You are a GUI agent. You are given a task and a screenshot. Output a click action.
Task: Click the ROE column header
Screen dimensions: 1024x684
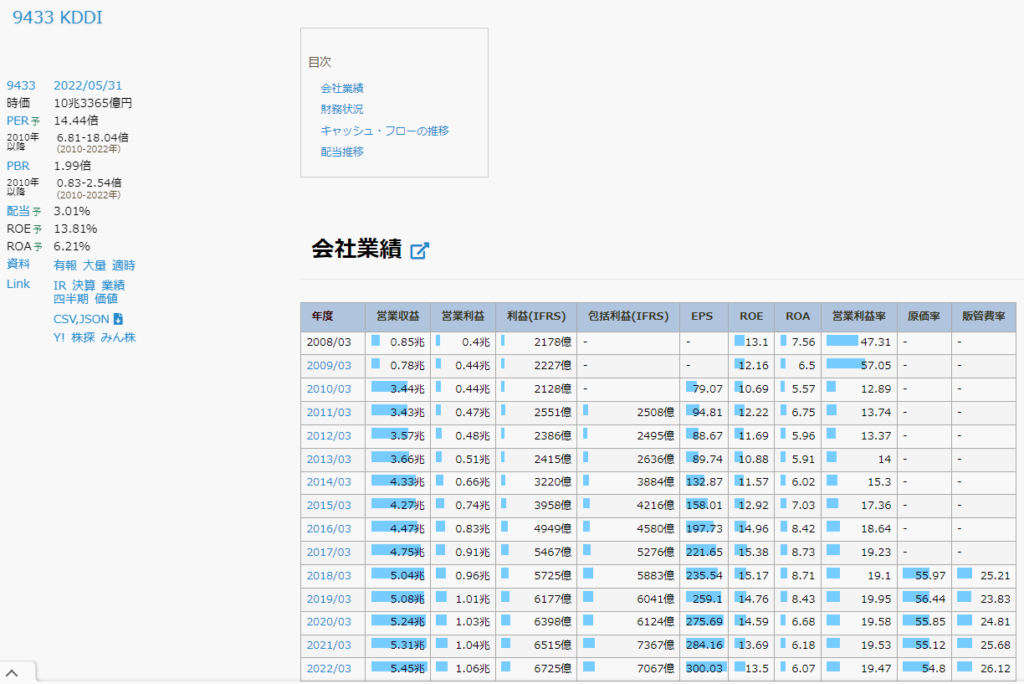[751, 316]
